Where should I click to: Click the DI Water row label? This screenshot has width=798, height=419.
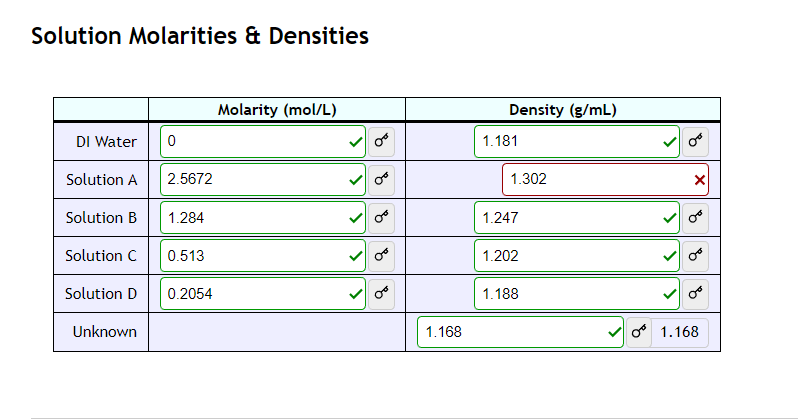[x=106, y=142]
